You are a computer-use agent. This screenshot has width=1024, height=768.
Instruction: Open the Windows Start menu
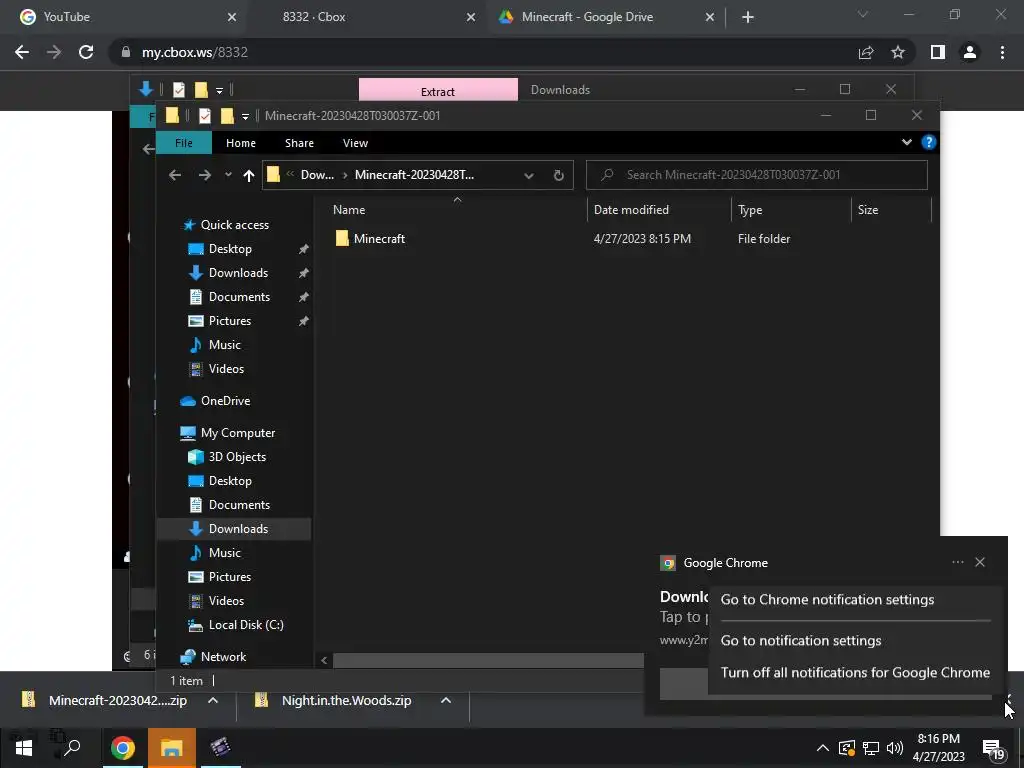click(24, 748)
